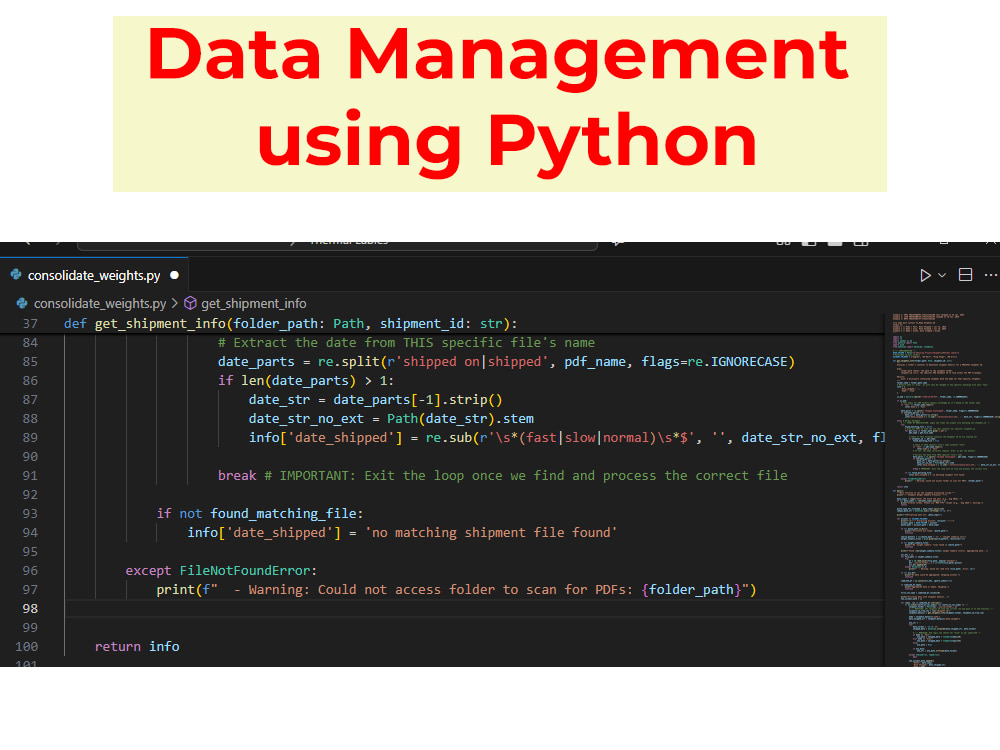Jump to sticky header def get_shipment_info
Image resolution: width=1000 pixels, height=750 pixels.
pos(290,324)
